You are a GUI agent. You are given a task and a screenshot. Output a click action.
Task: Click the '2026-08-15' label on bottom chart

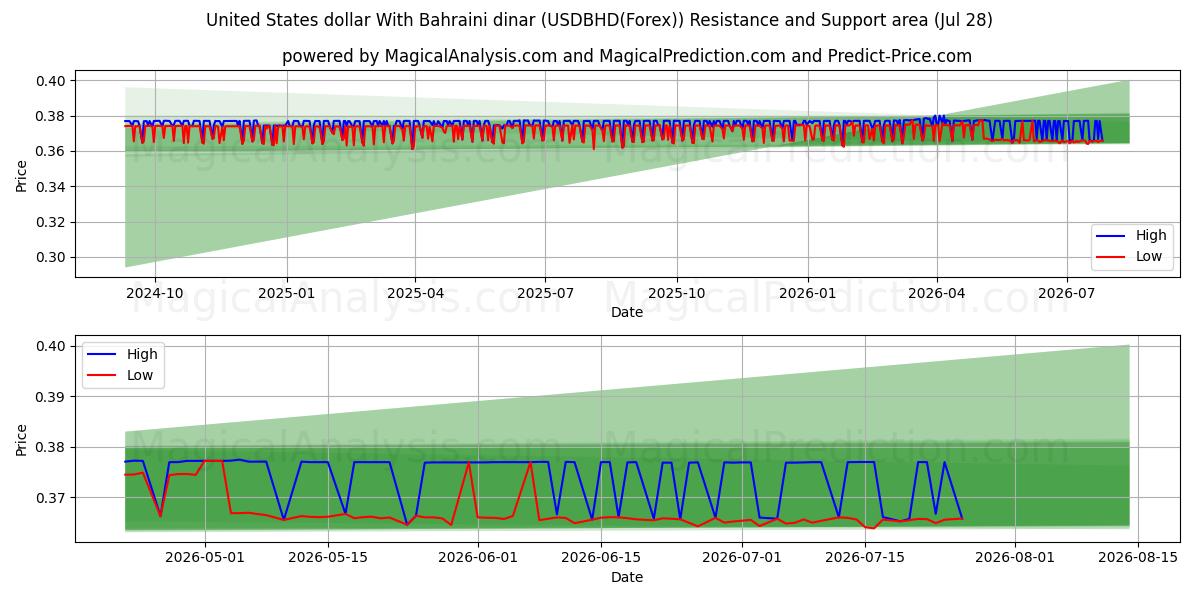coord(1138,559)
